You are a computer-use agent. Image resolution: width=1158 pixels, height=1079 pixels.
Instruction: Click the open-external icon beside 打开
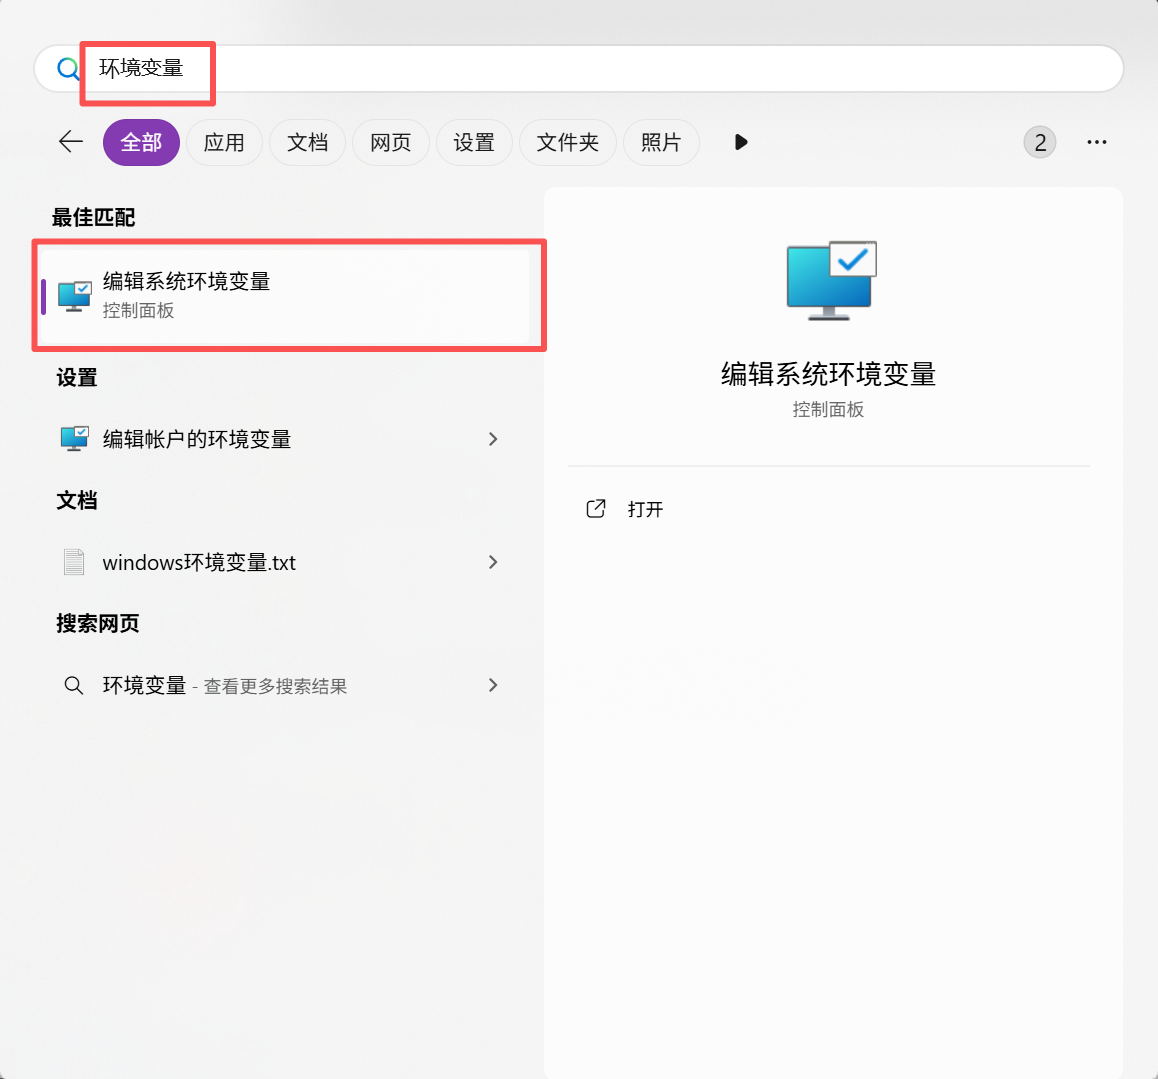595,508
